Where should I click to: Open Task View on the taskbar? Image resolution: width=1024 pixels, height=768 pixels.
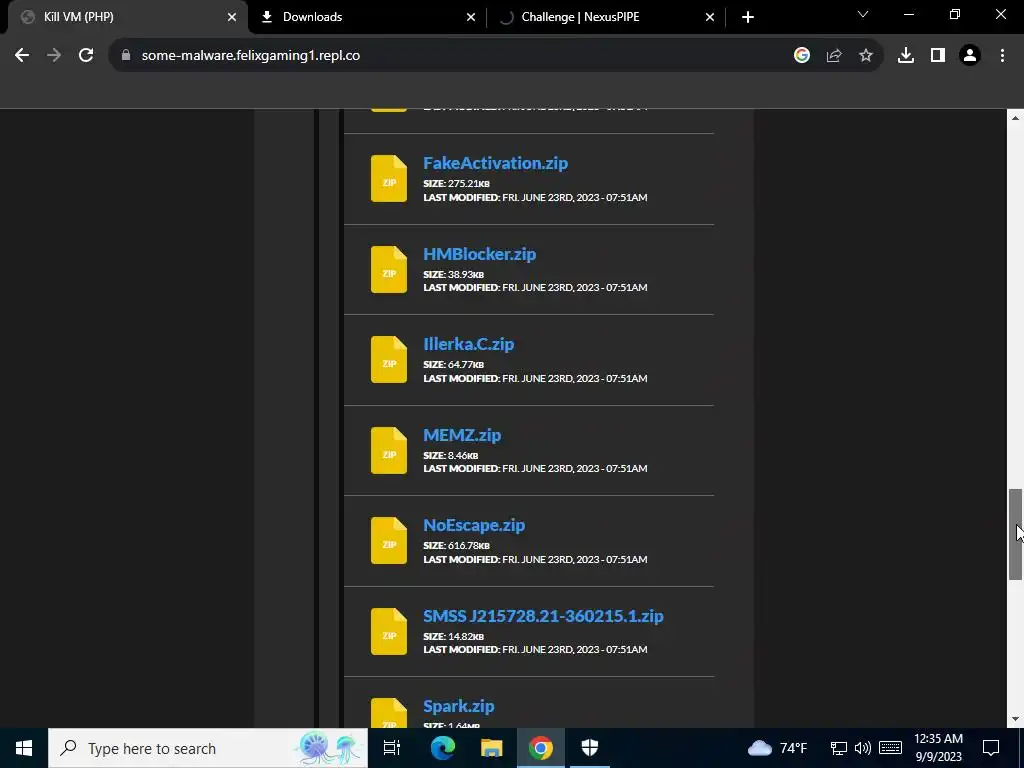(x=392, y=748)
